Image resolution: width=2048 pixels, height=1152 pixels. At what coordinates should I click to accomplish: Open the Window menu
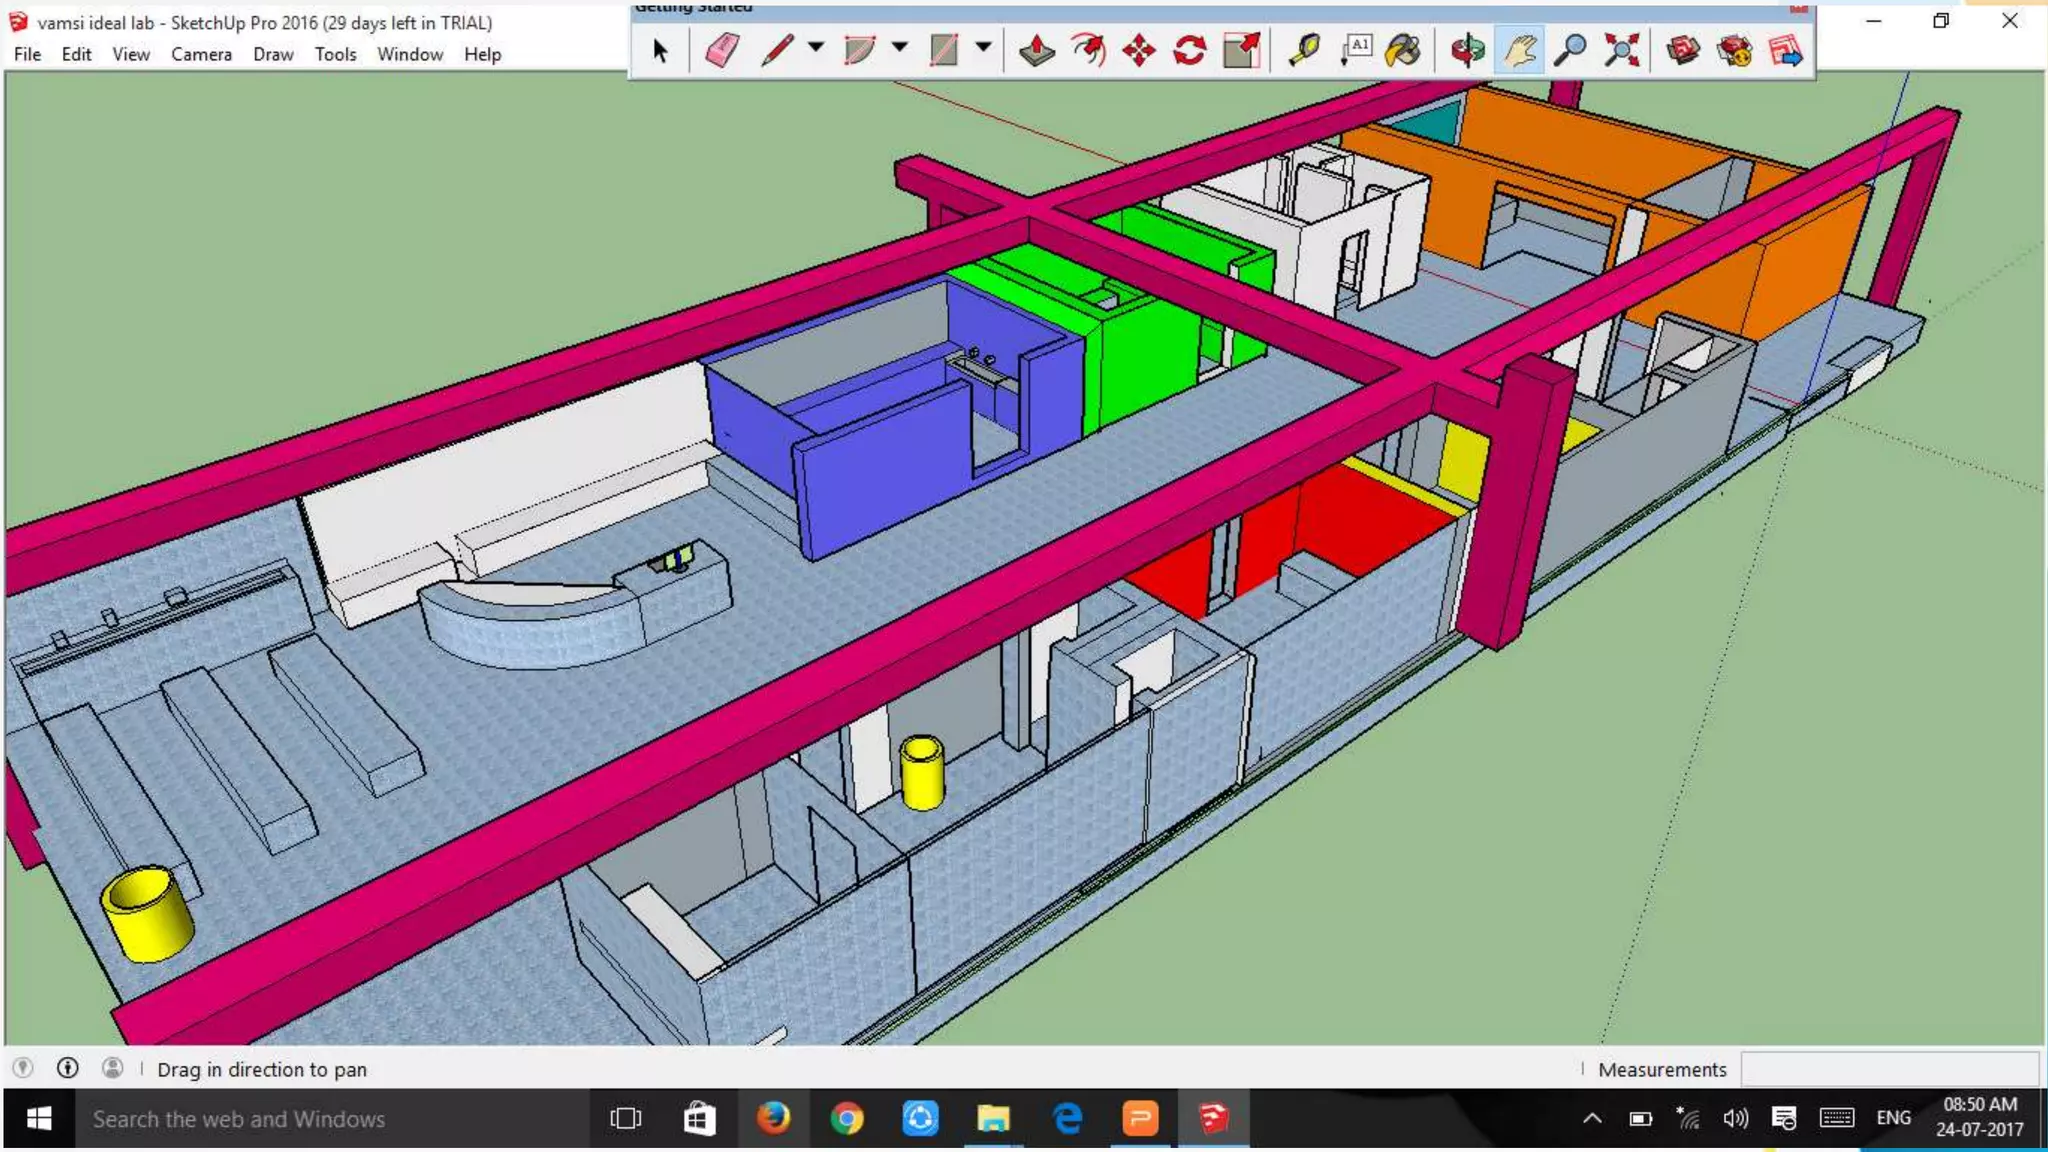409,54
